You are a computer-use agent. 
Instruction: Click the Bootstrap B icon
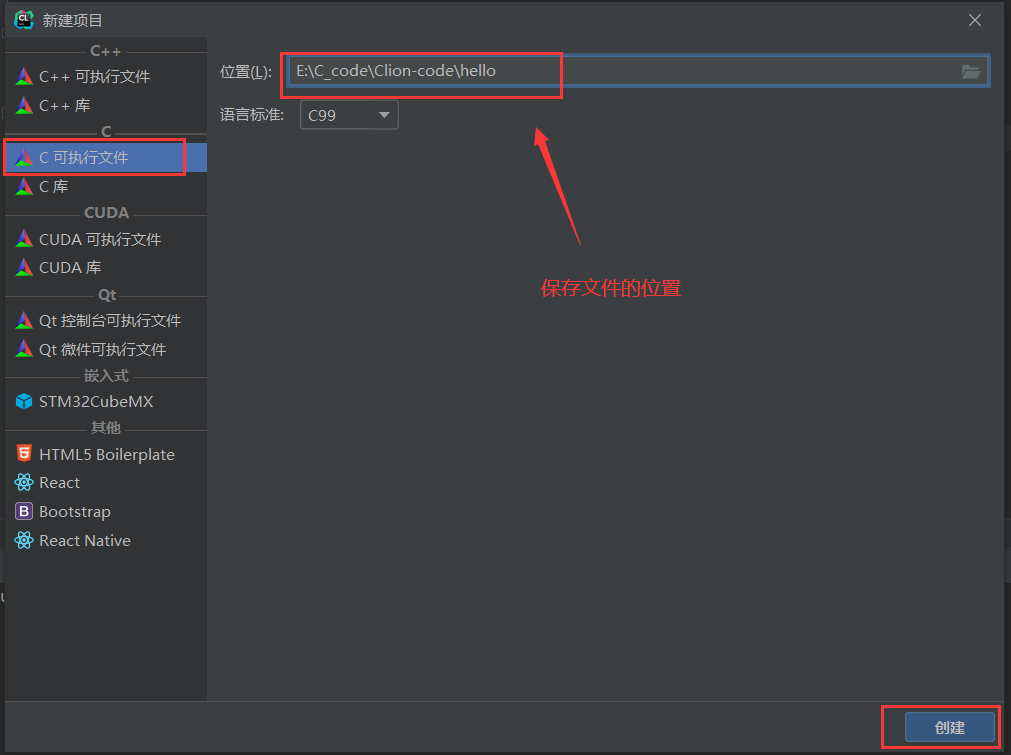tap(24, 511)
